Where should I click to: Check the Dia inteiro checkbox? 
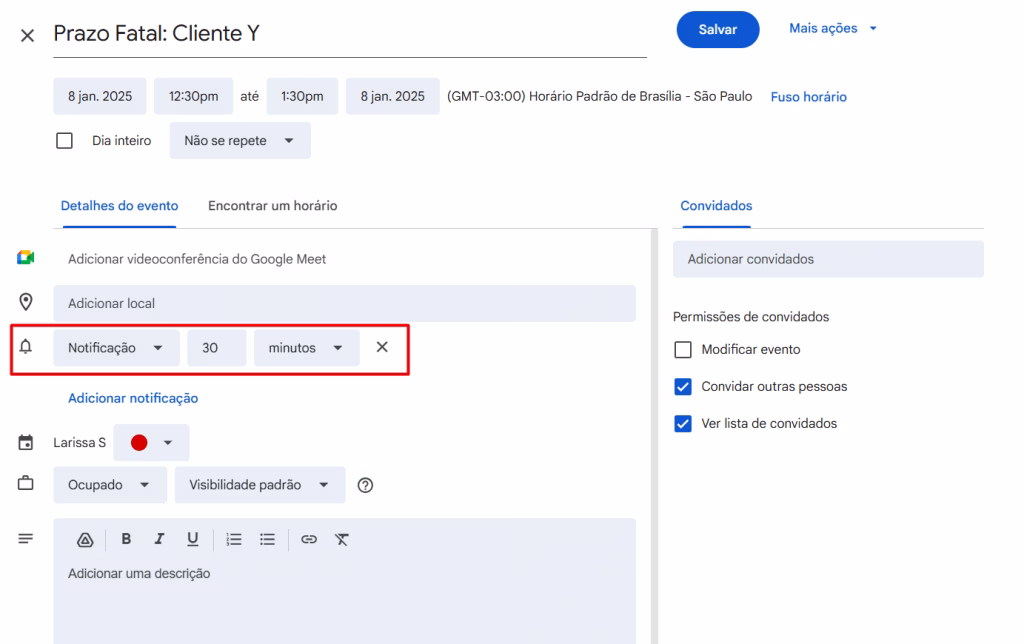[x=64, y=140]
